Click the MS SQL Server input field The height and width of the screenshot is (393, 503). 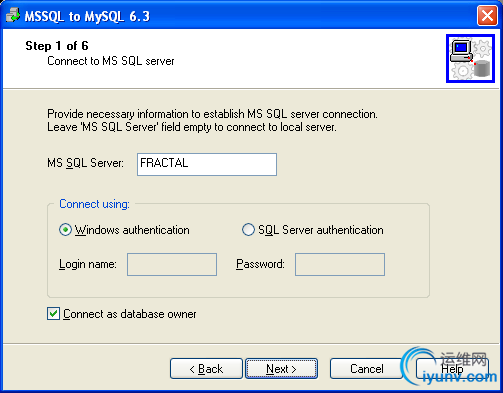click(x=207, y=164)
